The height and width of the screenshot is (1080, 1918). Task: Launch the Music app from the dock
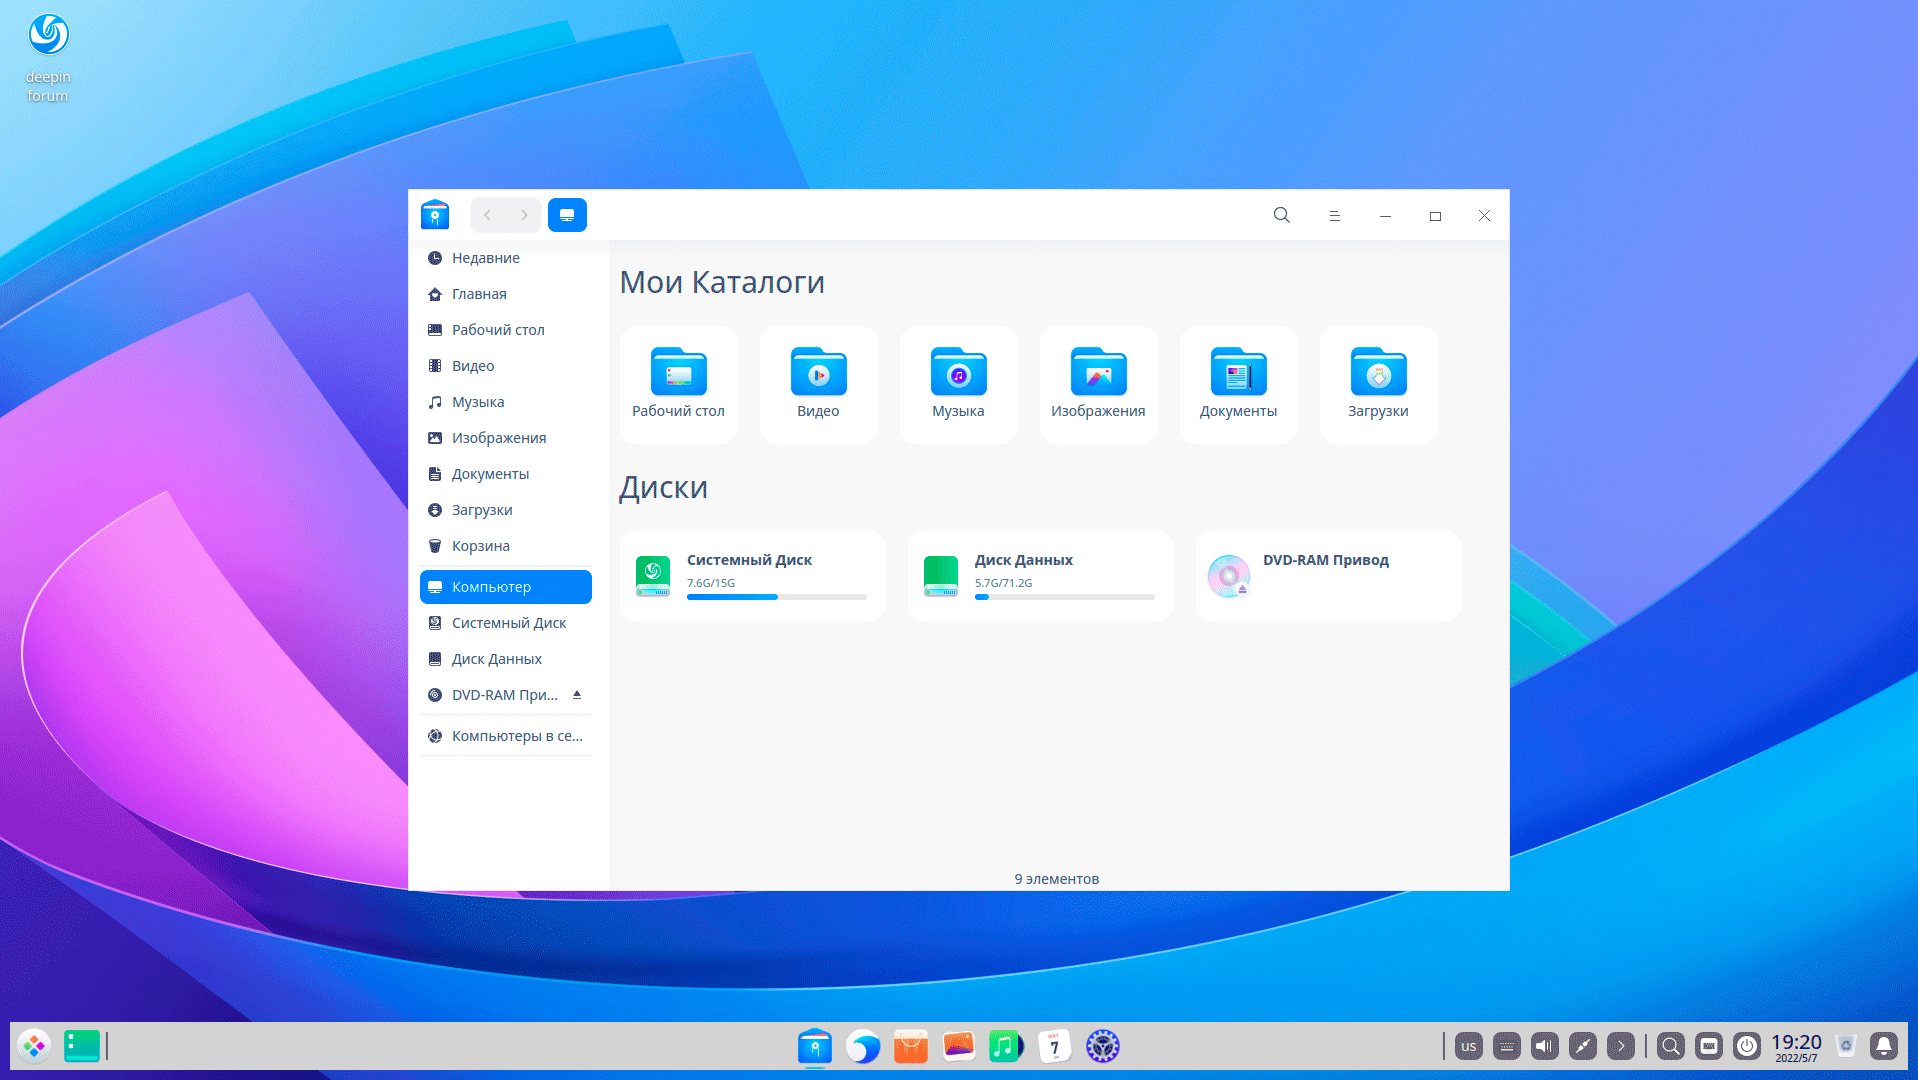pos(1006,1046)
